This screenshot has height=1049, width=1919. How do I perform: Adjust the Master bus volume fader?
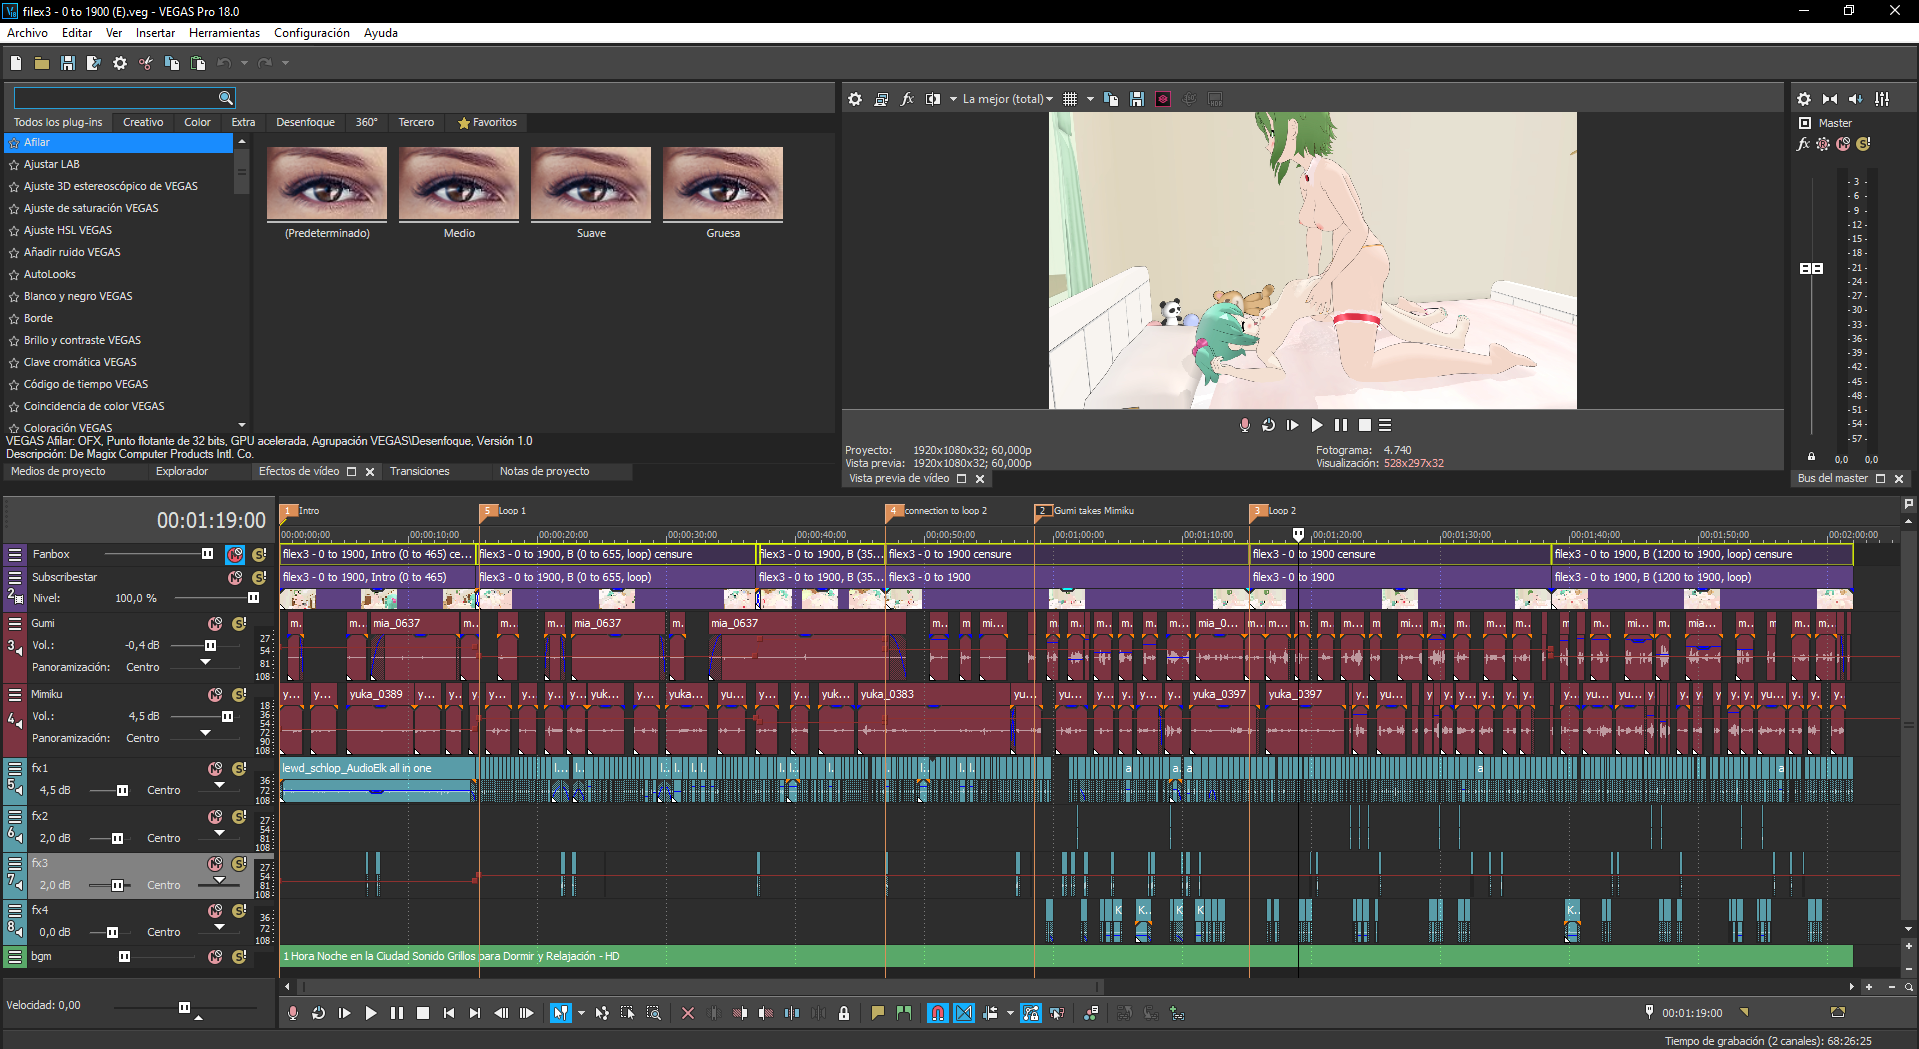pyautogui.click(x=1811, y=268)
